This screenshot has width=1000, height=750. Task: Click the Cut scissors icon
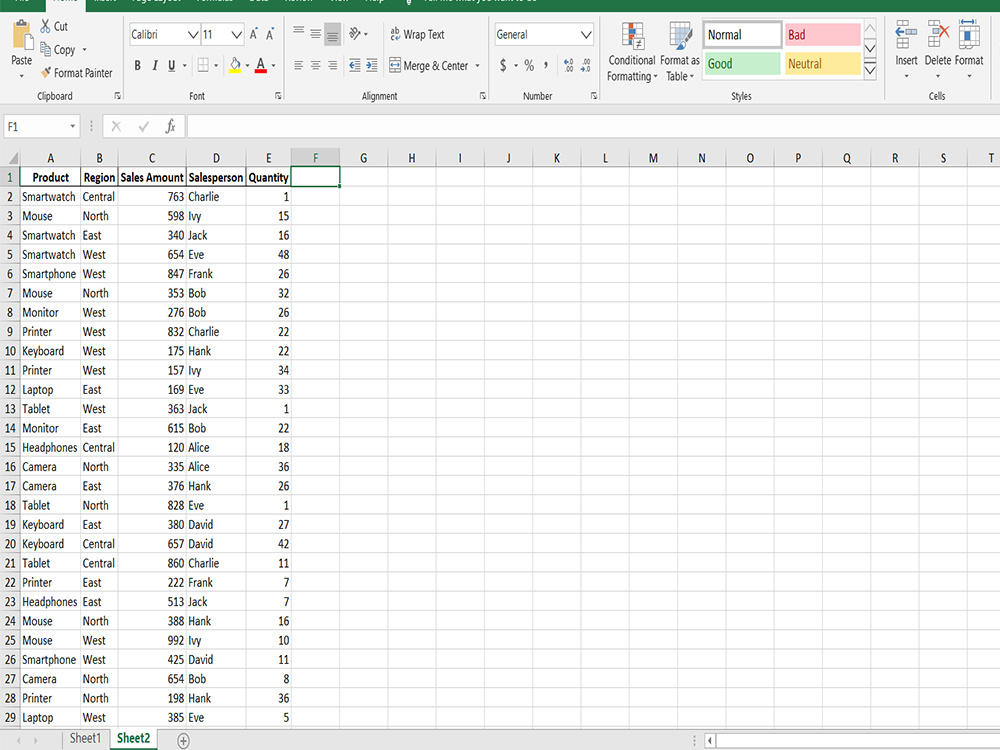pos(45,26)
